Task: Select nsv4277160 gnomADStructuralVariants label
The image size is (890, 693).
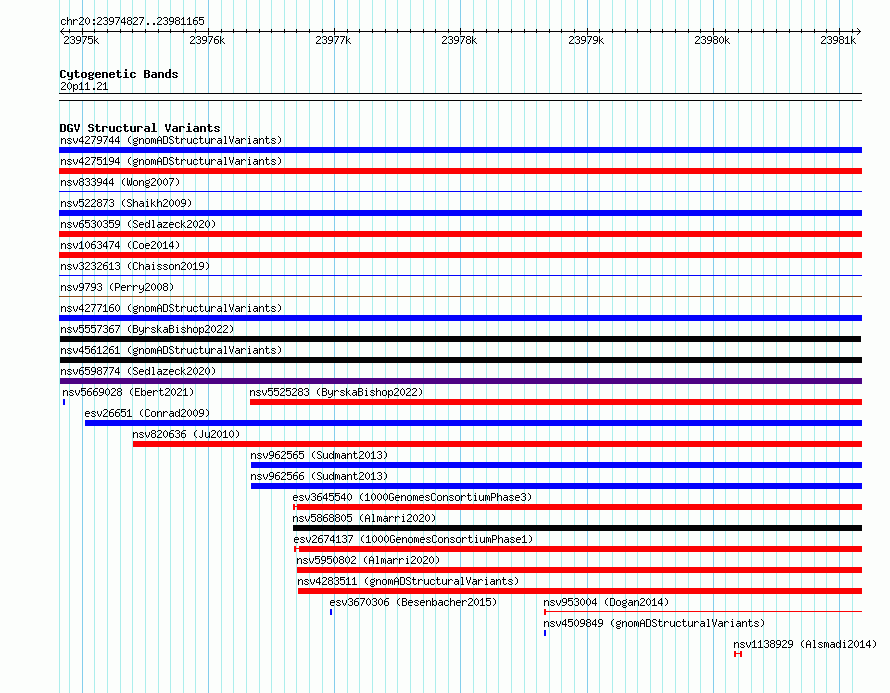Action: 171,308
